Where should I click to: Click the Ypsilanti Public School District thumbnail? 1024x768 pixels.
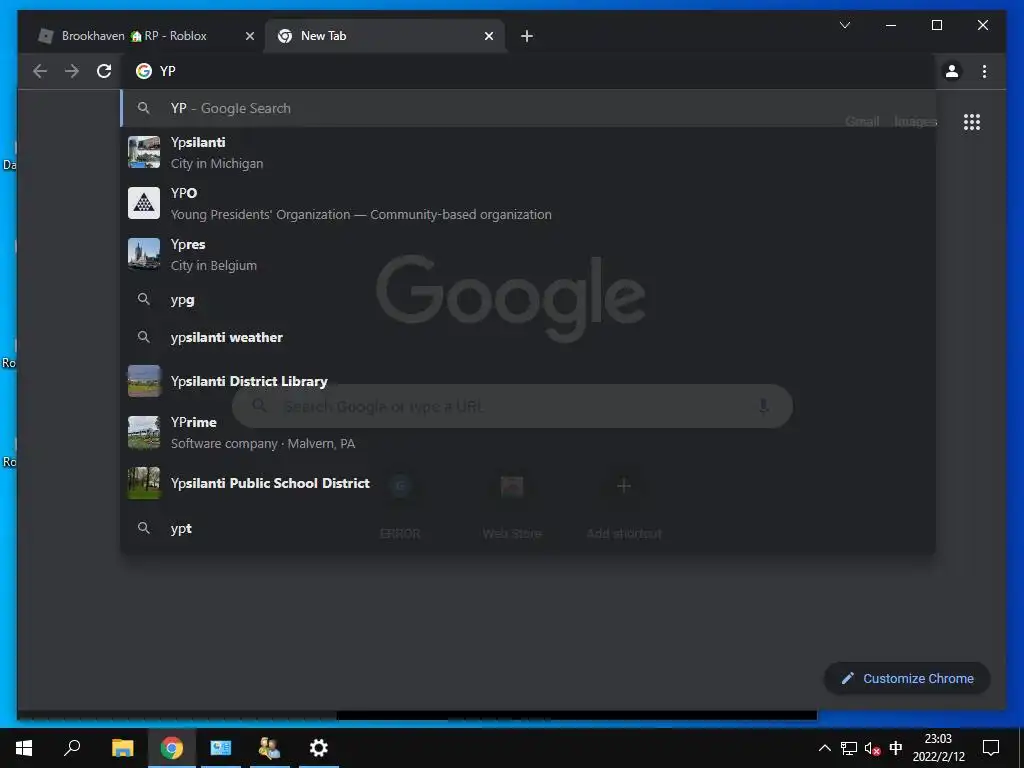[x=144, y=483]
